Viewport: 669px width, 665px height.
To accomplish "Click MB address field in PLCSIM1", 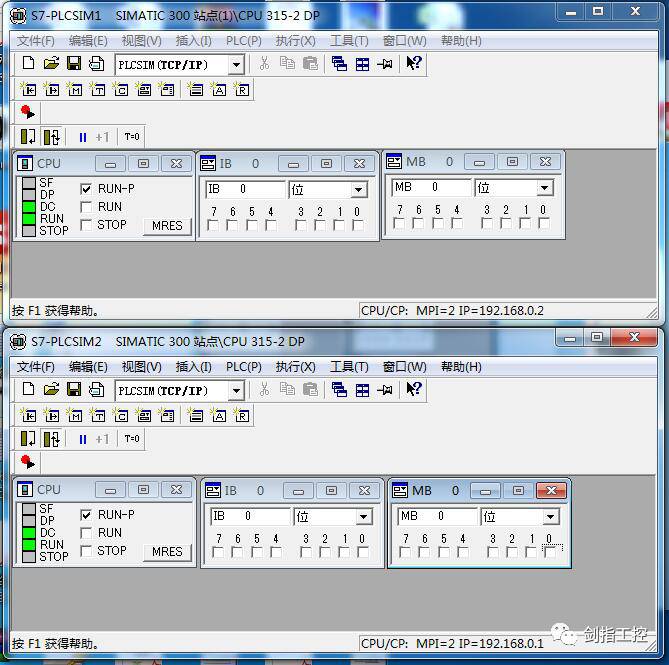I will pyautogui.click(x=431, y=188).
